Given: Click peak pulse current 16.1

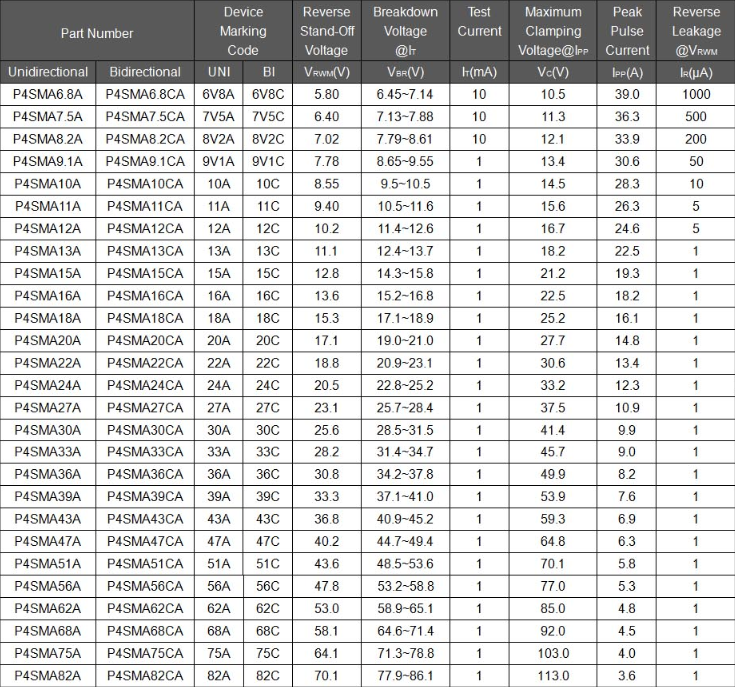Looking at the screenshot, I should coord(627,318).
